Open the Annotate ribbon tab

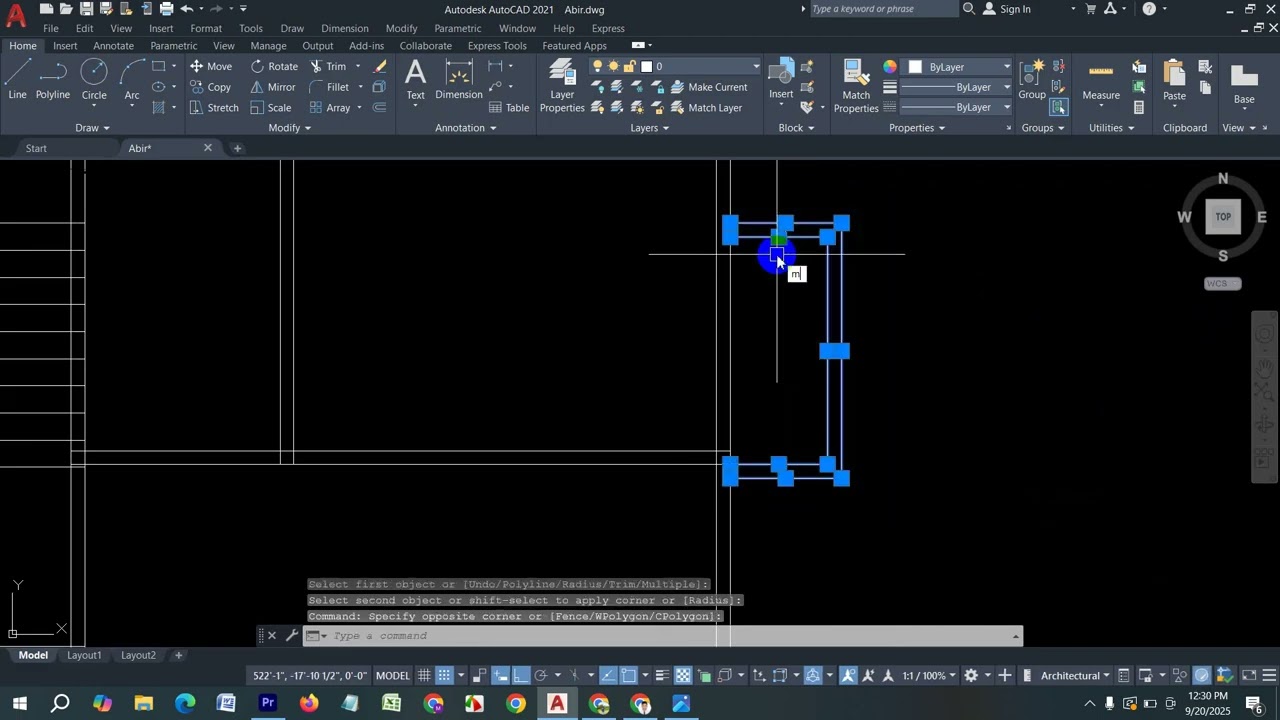click(x=113, y=46)
